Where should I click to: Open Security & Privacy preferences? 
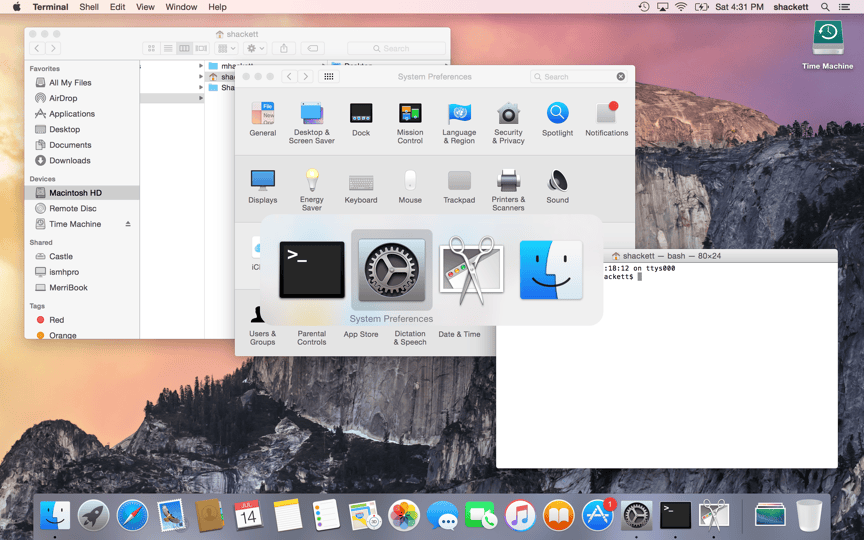point(508,123)
